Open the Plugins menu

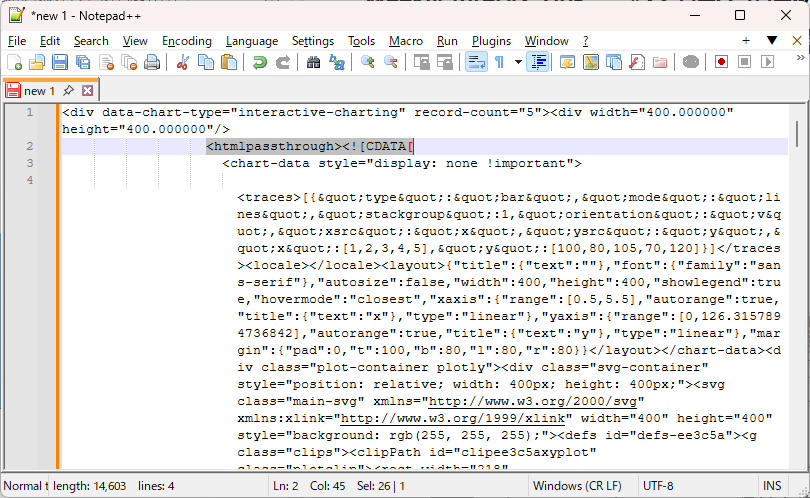click(491, 41)
